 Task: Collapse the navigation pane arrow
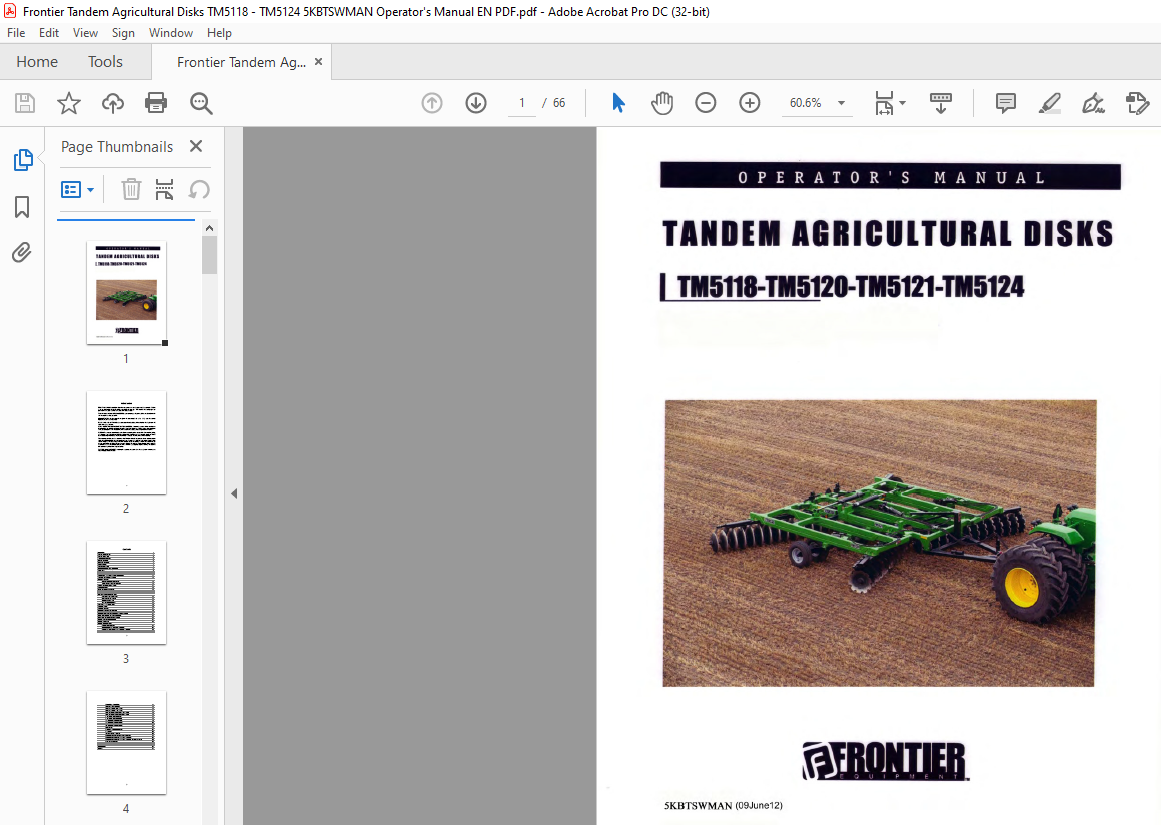pyautogui.click(x=234, y=493)
